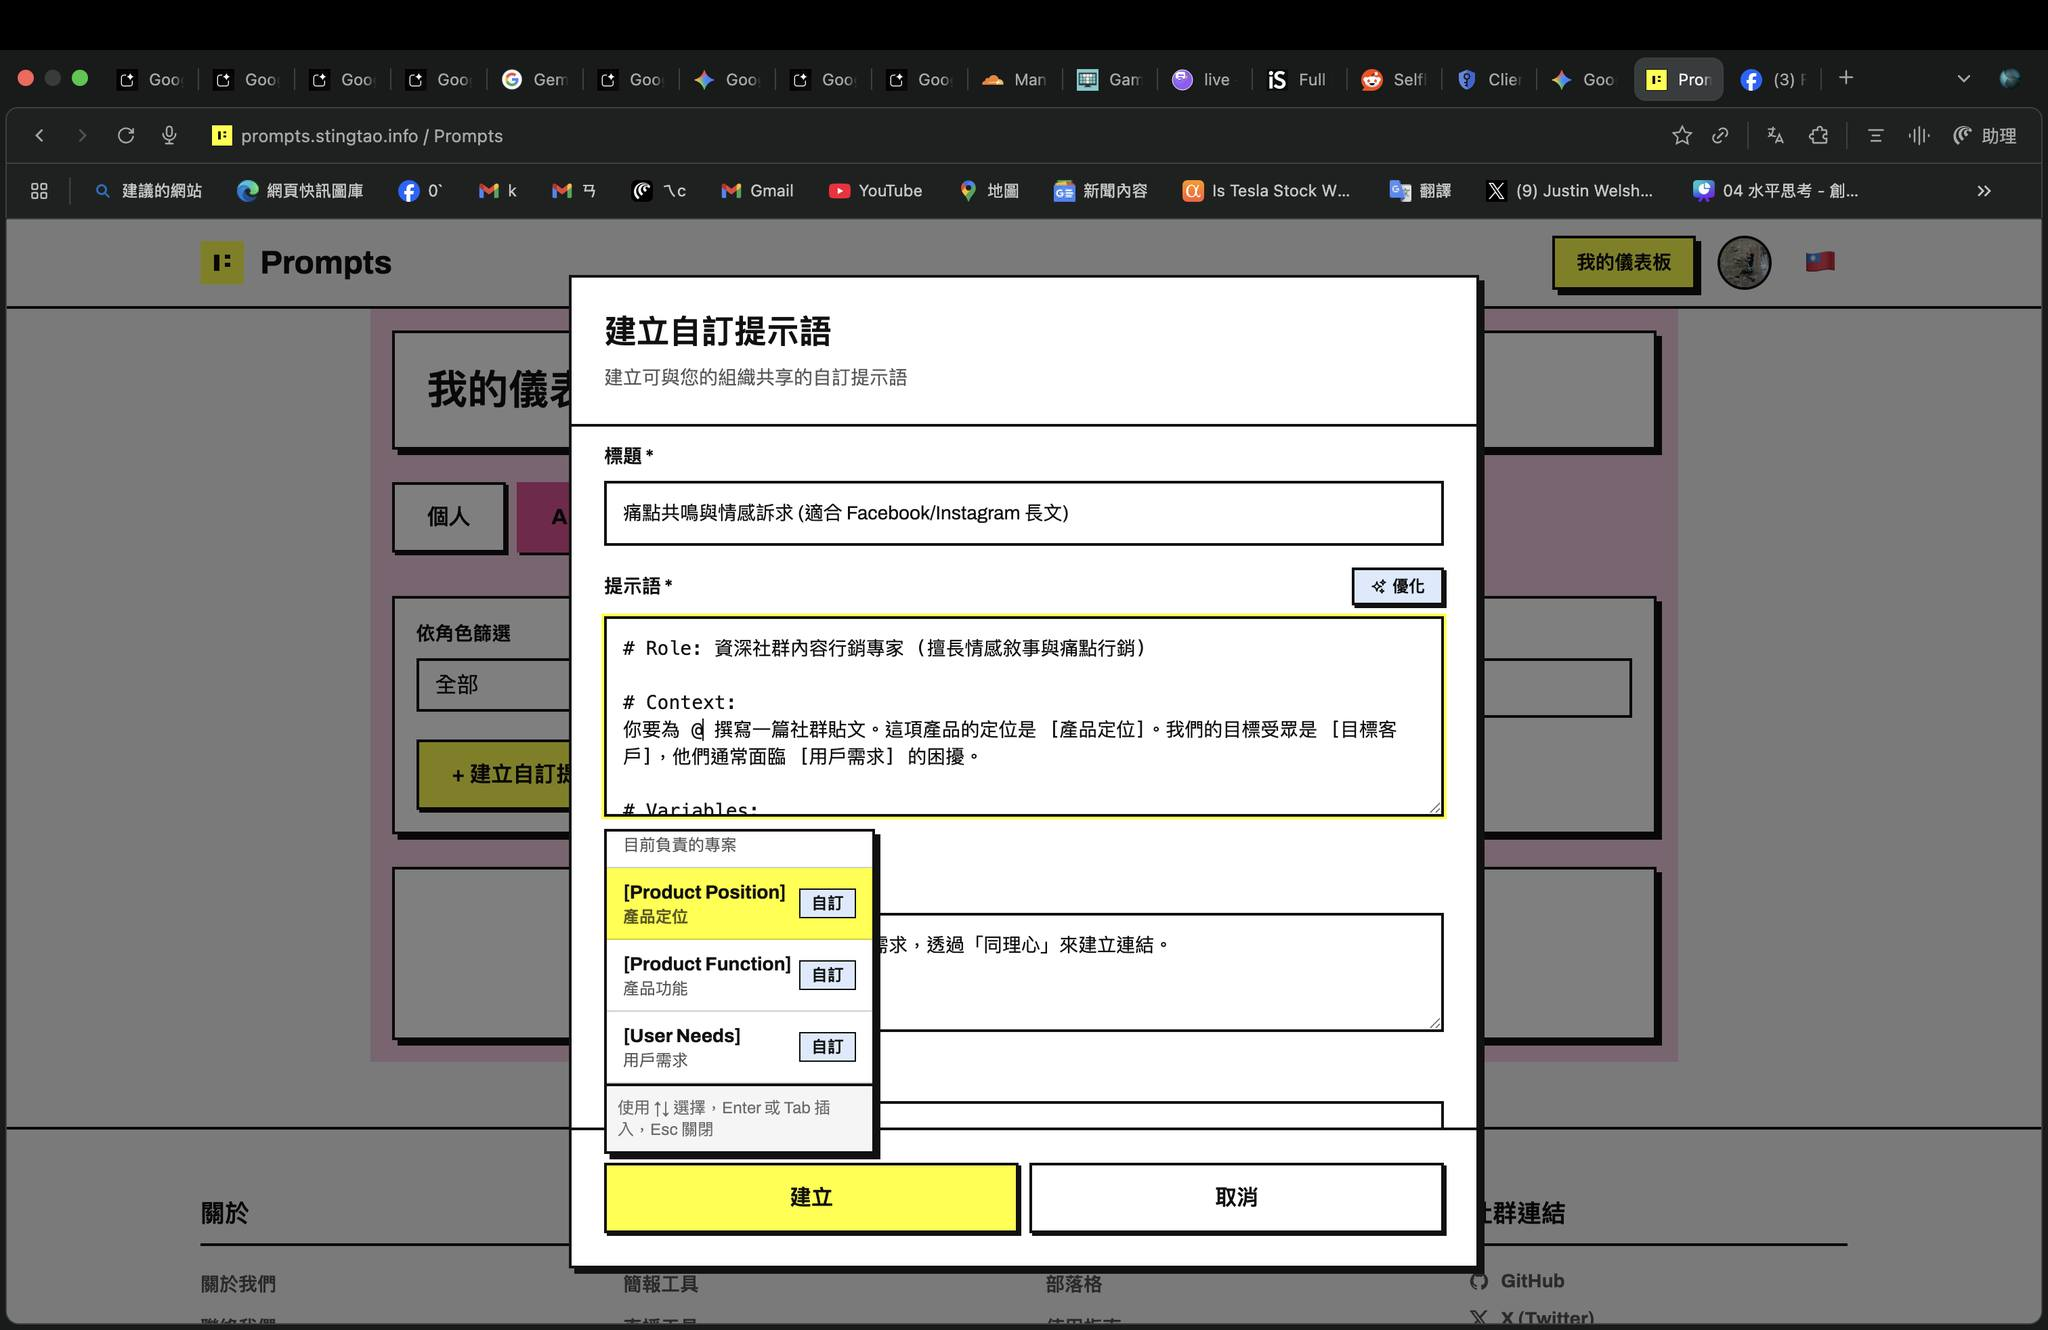Open 我的儀表板 dashboard button
The image size is (2048, 1330).
1623,263
